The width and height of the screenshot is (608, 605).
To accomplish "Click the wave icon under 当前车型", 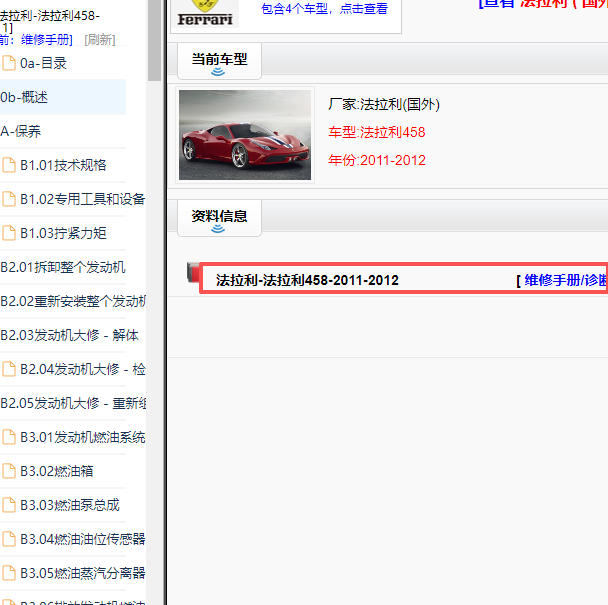I will click(x=218, y=72).
